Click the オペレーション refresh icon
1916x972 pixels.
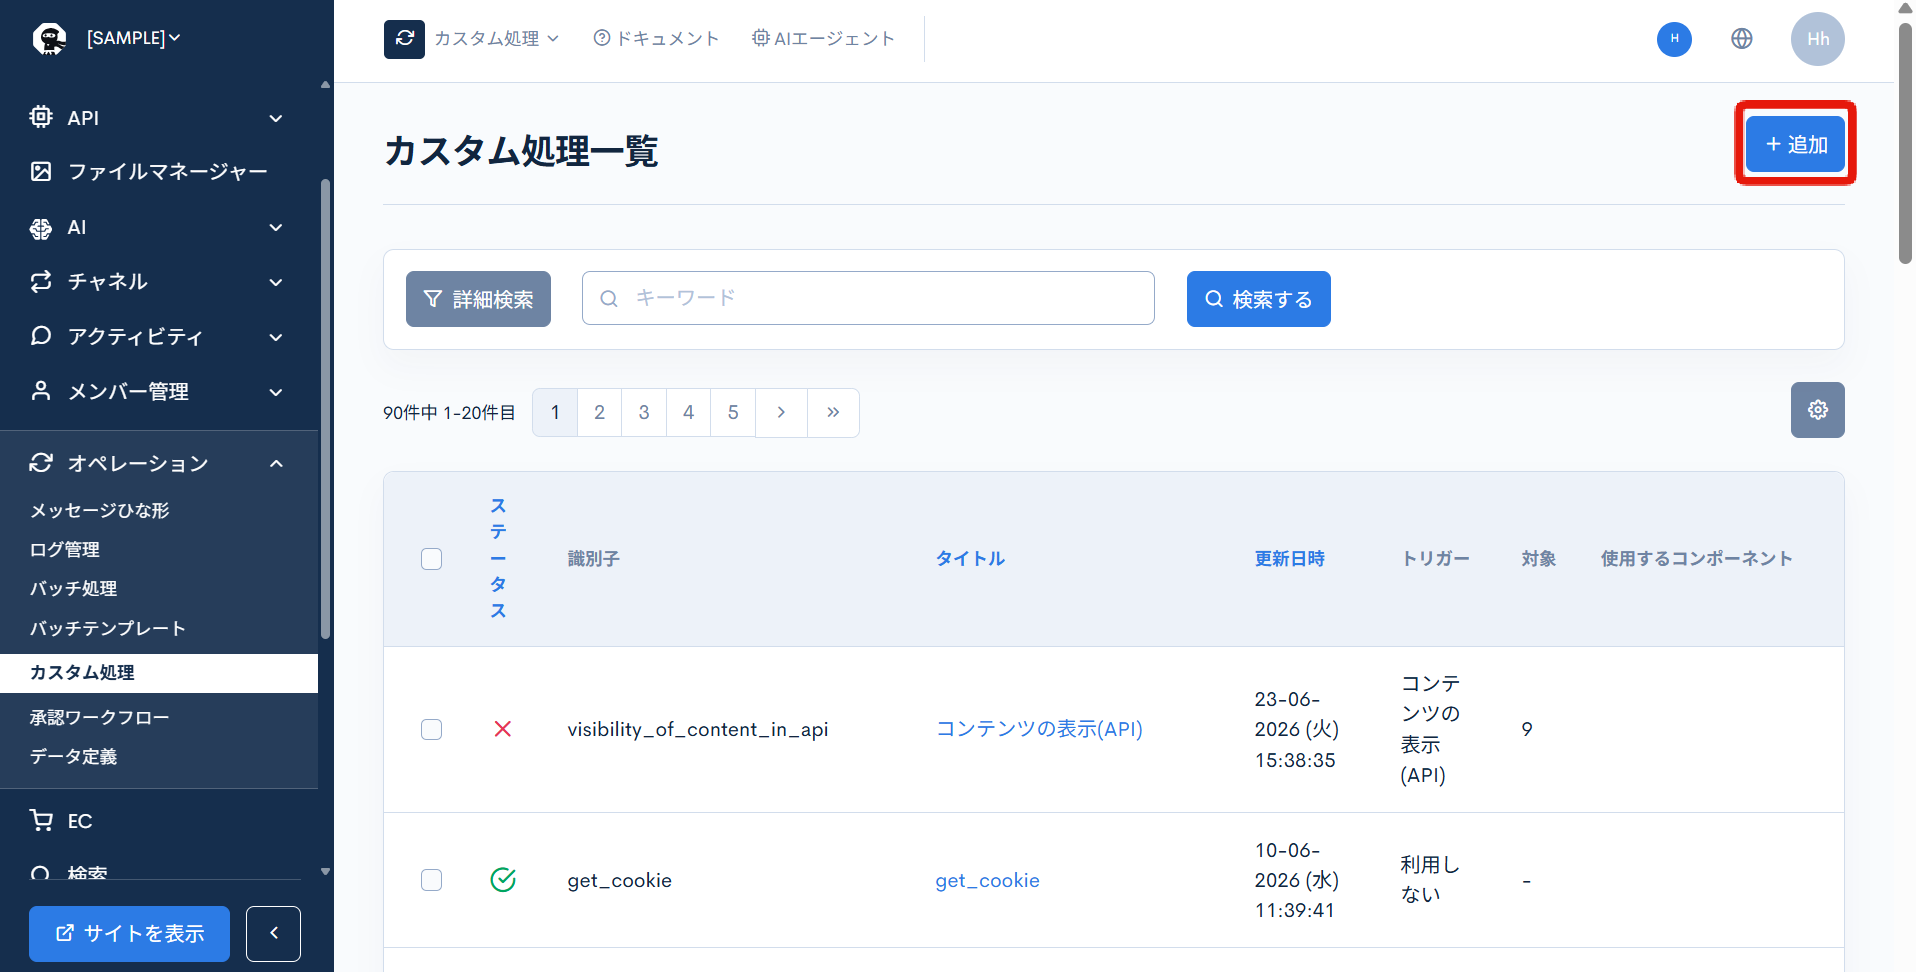point(41,462)
